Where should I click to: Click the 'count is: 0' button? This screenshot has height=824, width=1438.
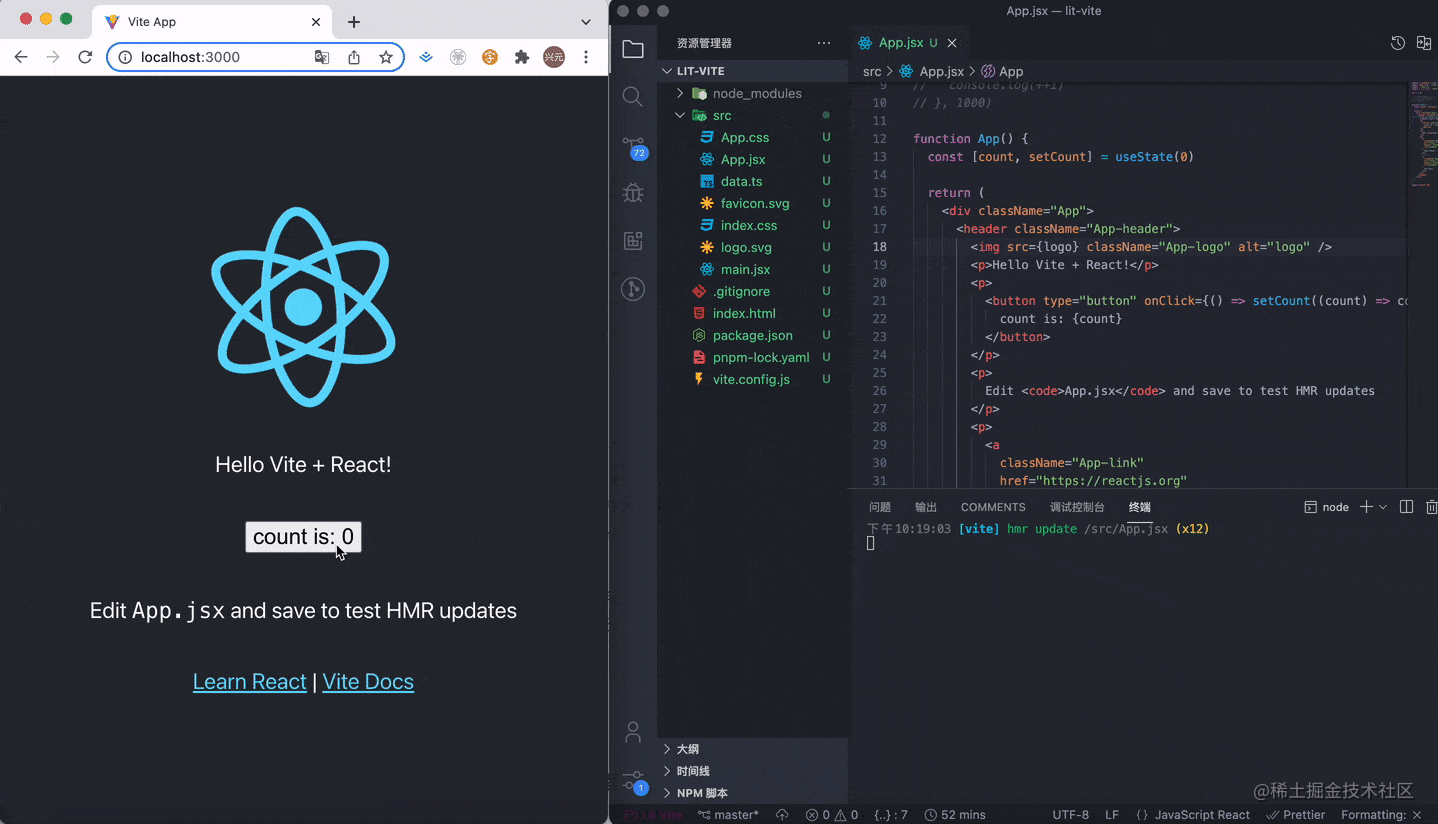(303, 537)
